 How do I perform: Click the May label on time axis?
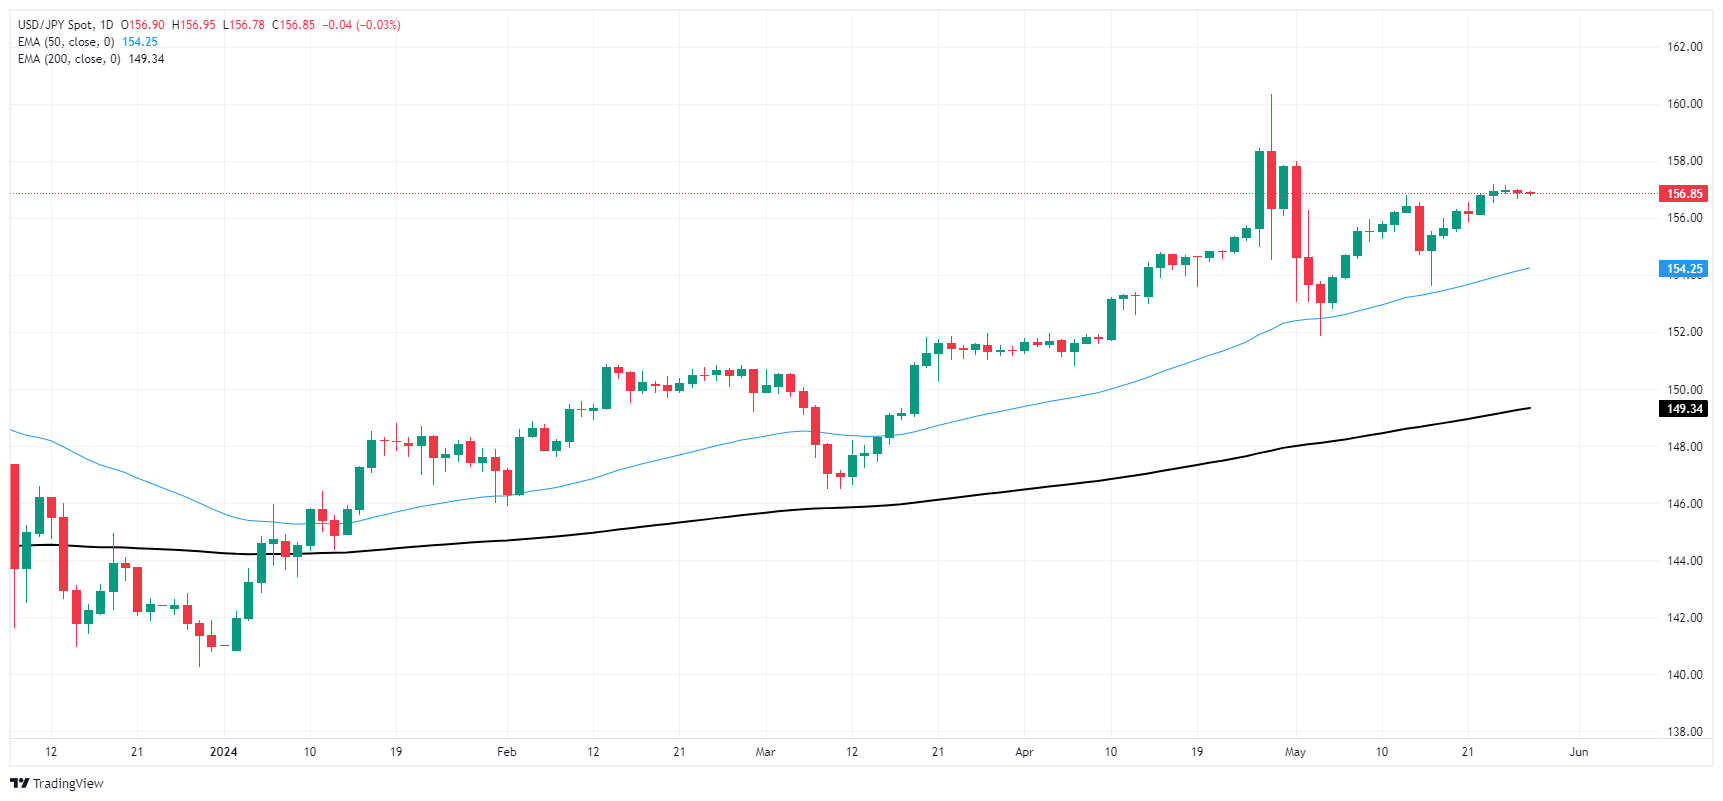pos(1295,752)
